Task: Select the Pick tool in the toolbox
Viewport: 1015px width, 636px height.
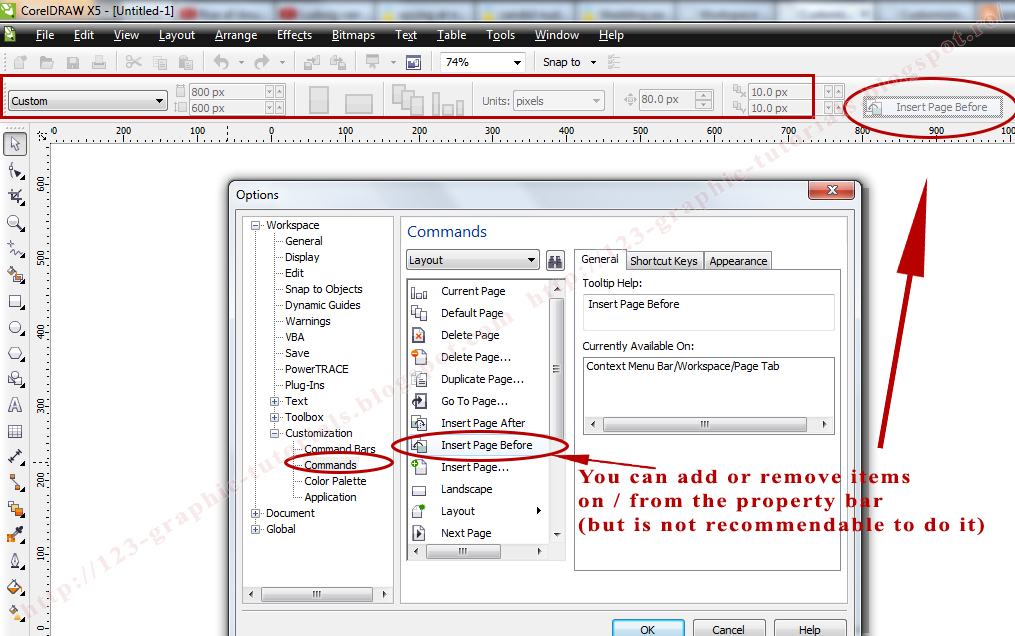Action: 14,144
